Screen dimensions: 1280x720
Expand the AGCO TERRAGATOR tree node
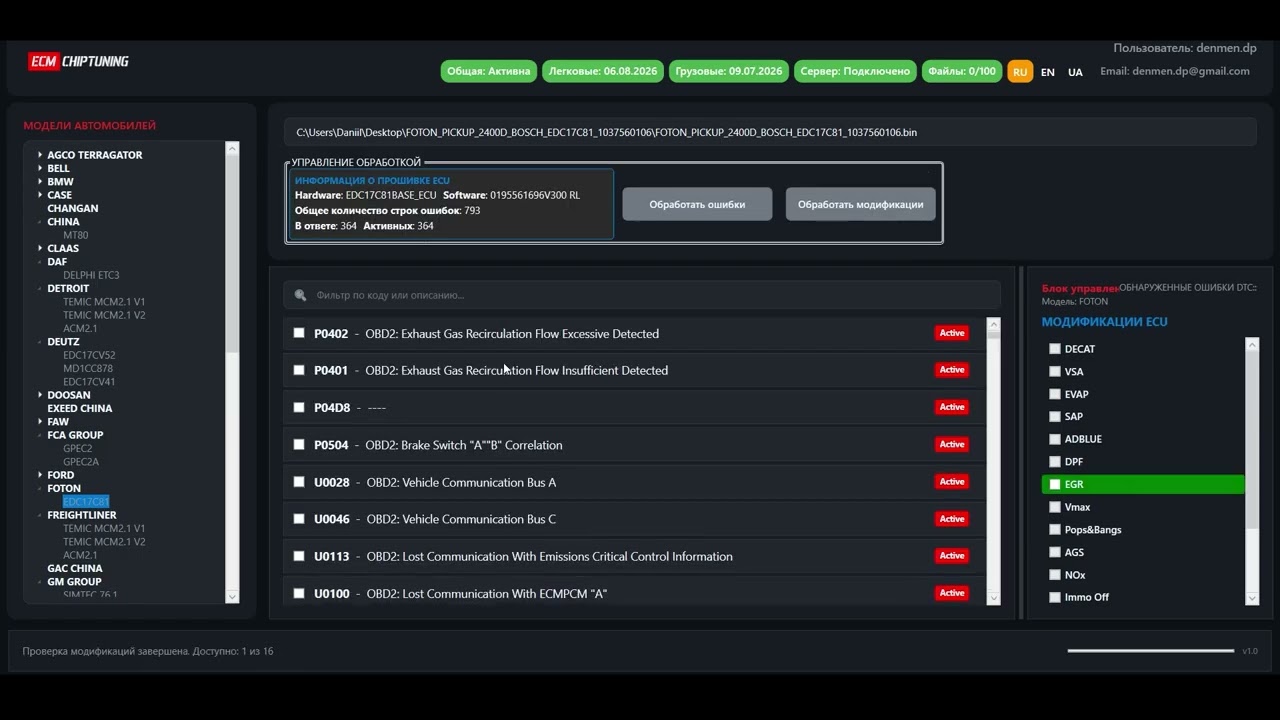point(40,155)
